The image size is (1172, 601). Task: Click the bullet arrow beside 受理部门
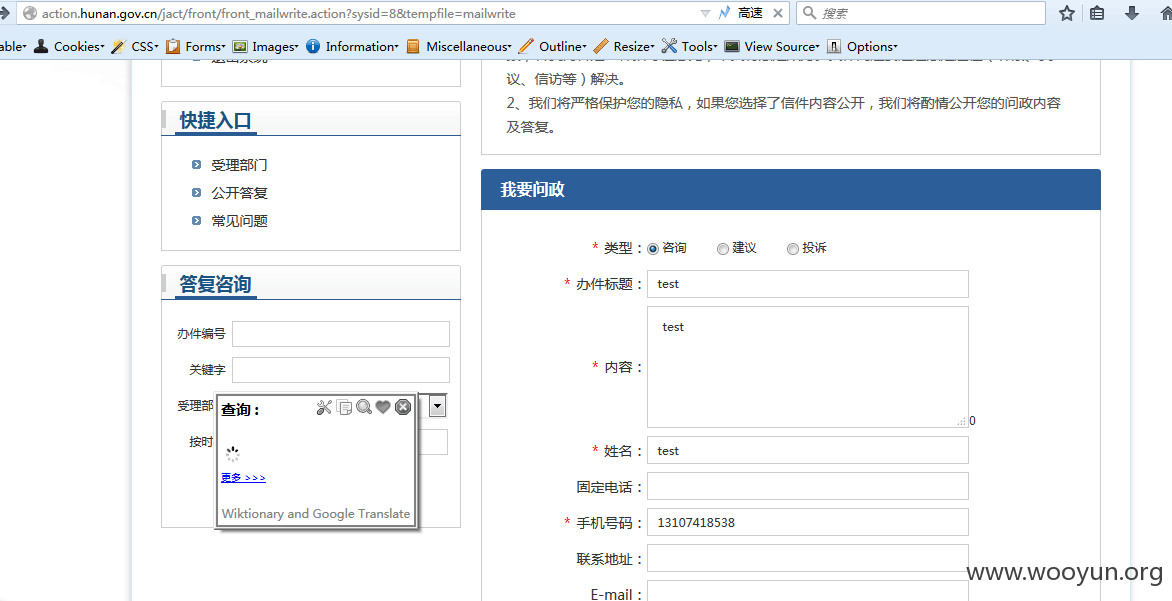click(x=197, y=164)
